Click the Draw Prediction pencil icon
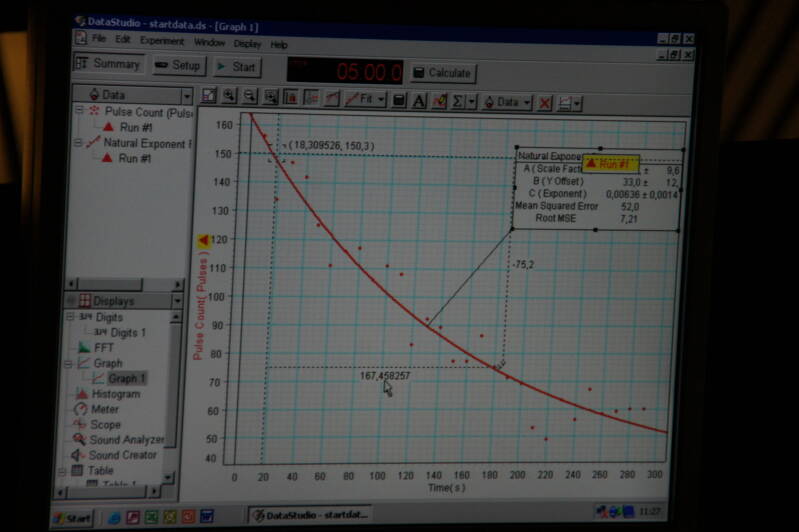 coord(439,101)
